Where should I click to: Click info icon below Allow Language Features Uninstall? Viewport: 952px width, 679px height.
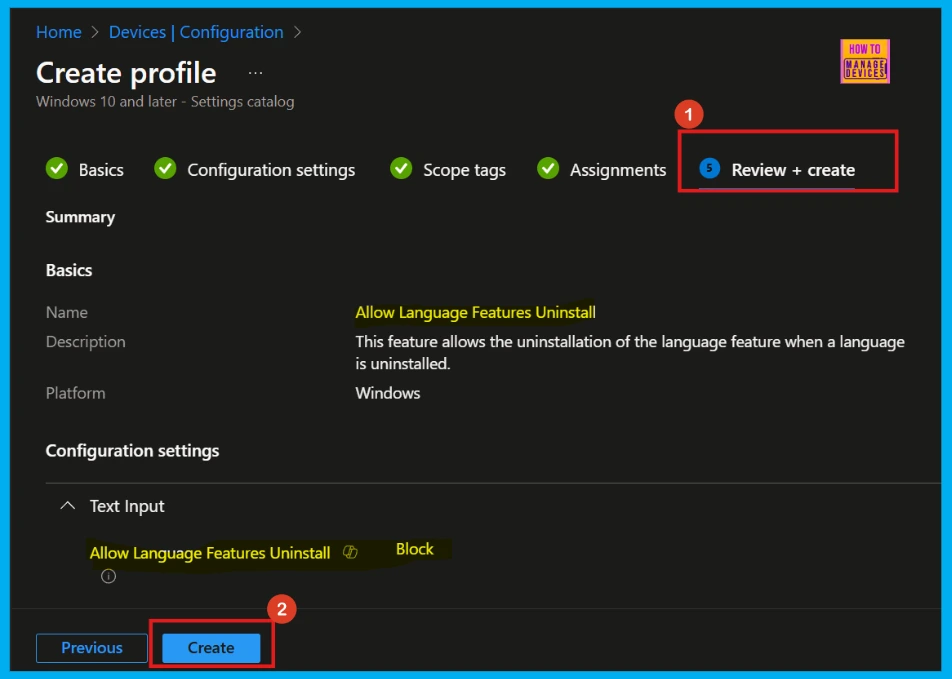[109, 576]
